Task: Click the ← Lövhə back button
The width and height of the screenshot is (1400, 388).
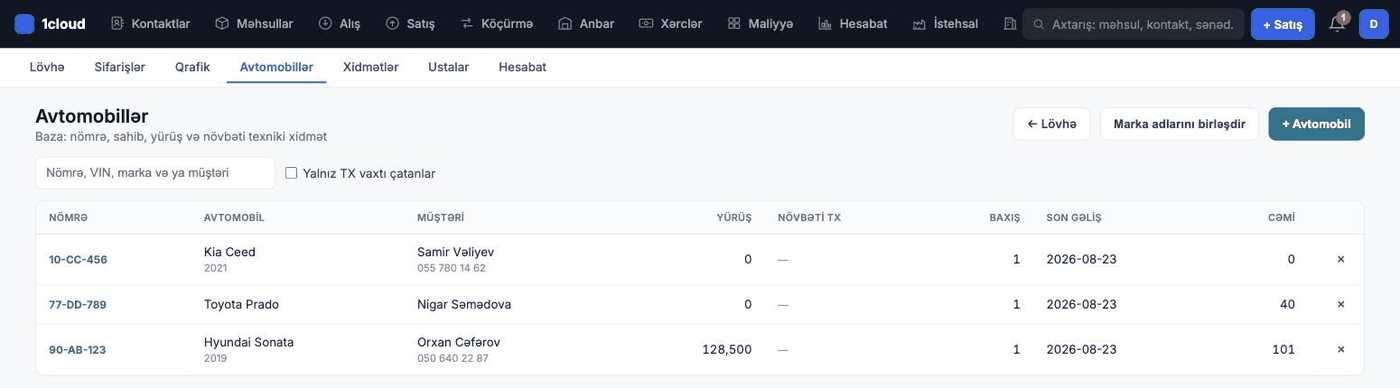Action: tap(1051, 124)
